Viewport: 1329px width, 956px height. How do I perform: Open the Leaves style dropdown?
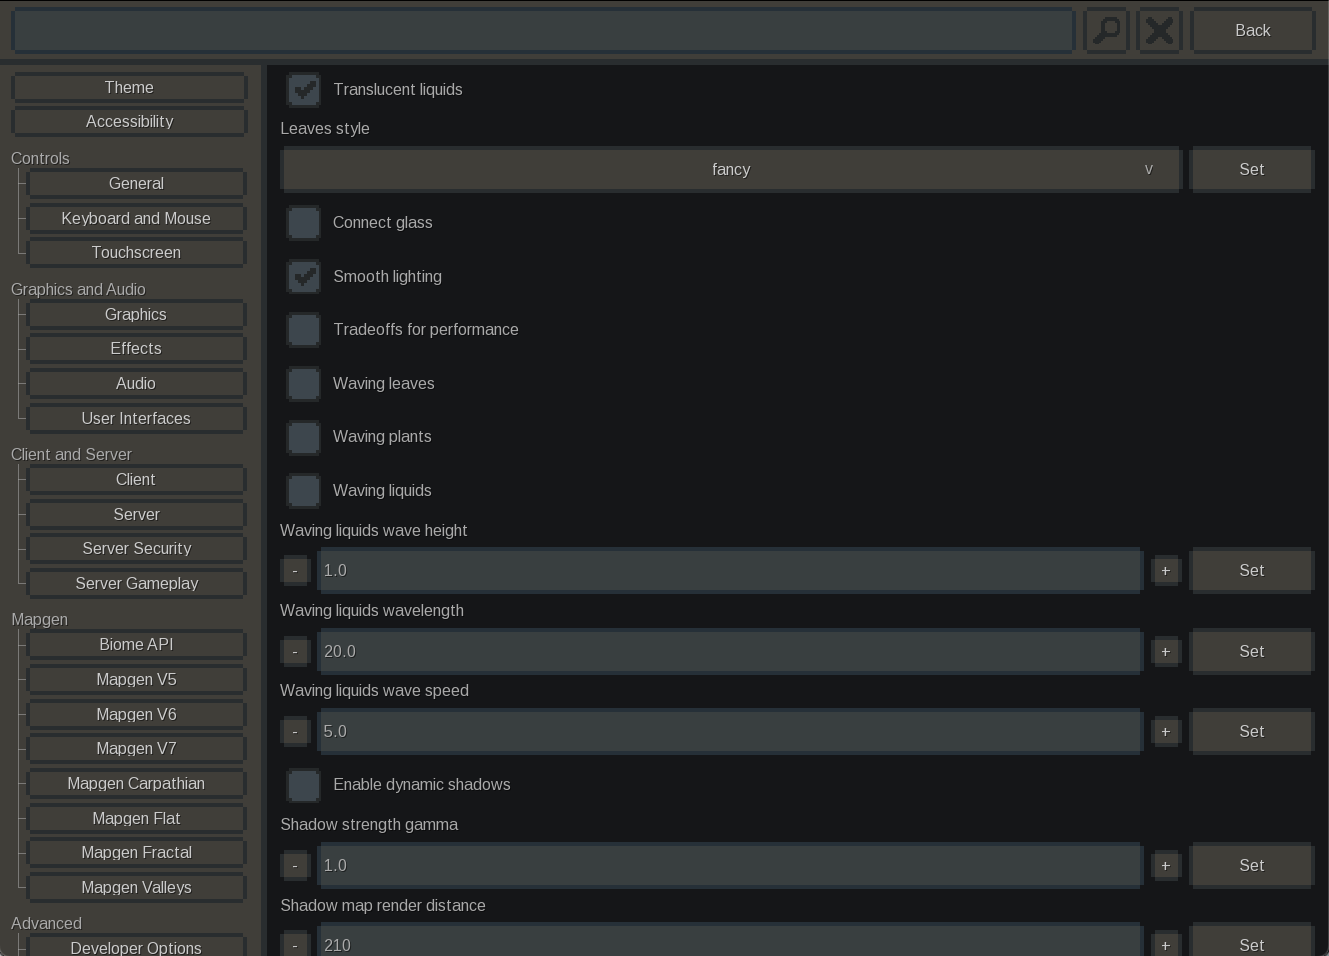[731, 170]
